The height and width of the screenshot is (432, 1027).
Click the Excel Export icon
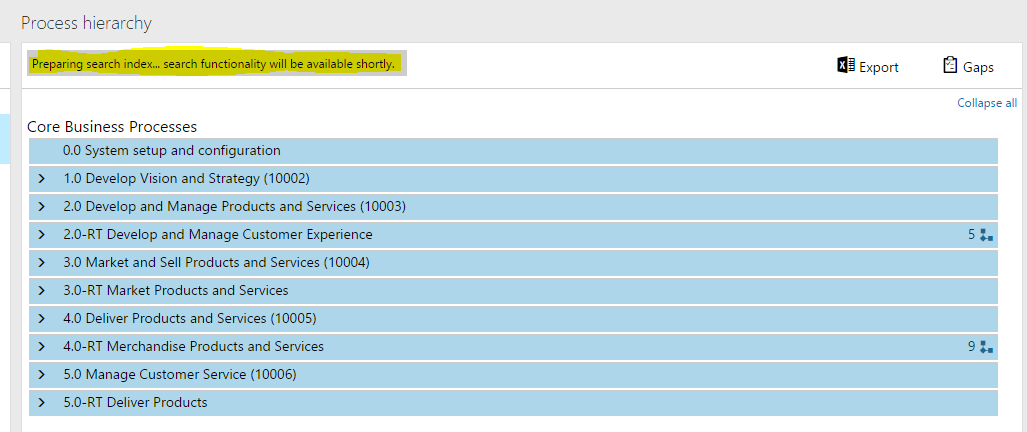(845, 66)
